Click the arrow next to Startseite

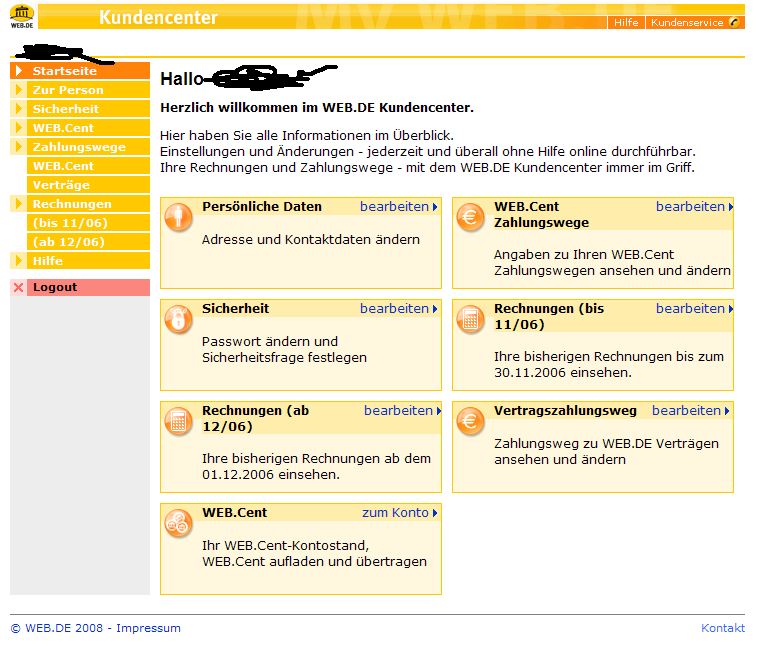pyautogui.click(x=19, y=70)
